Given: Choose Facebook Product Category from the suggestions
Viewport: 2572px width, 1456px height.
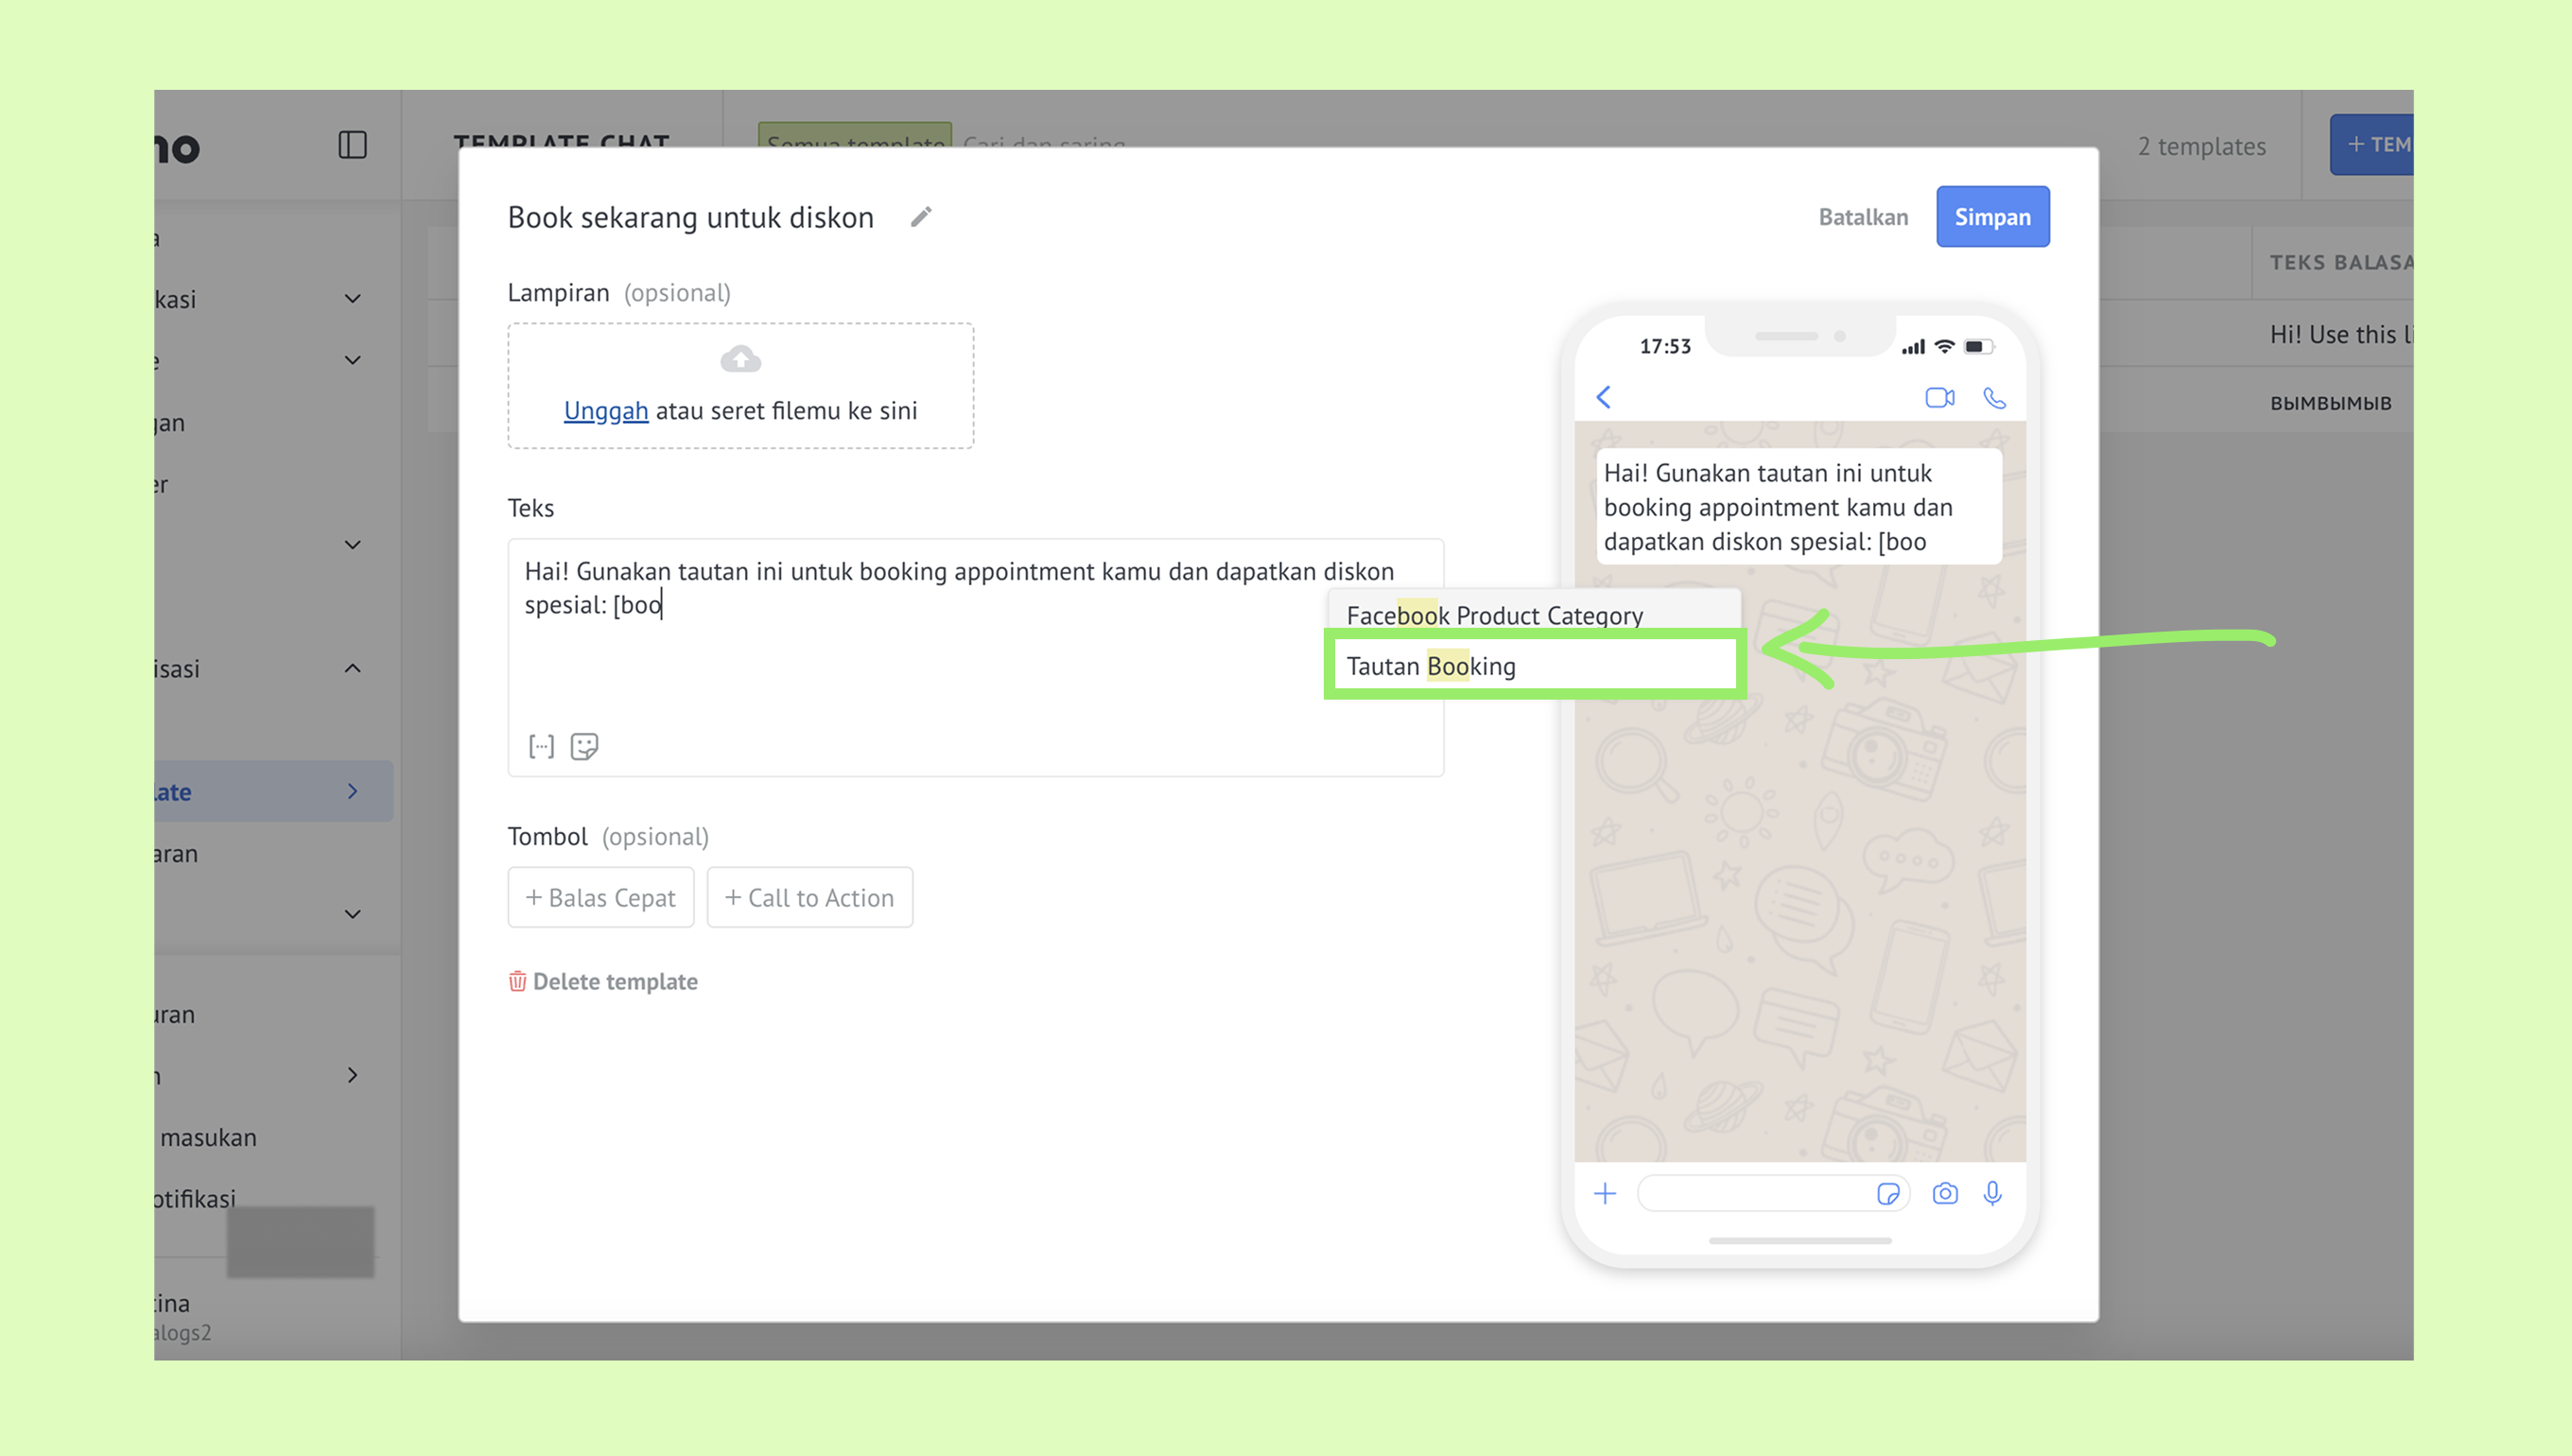Looking at the screenshot, I should 1534,614.
